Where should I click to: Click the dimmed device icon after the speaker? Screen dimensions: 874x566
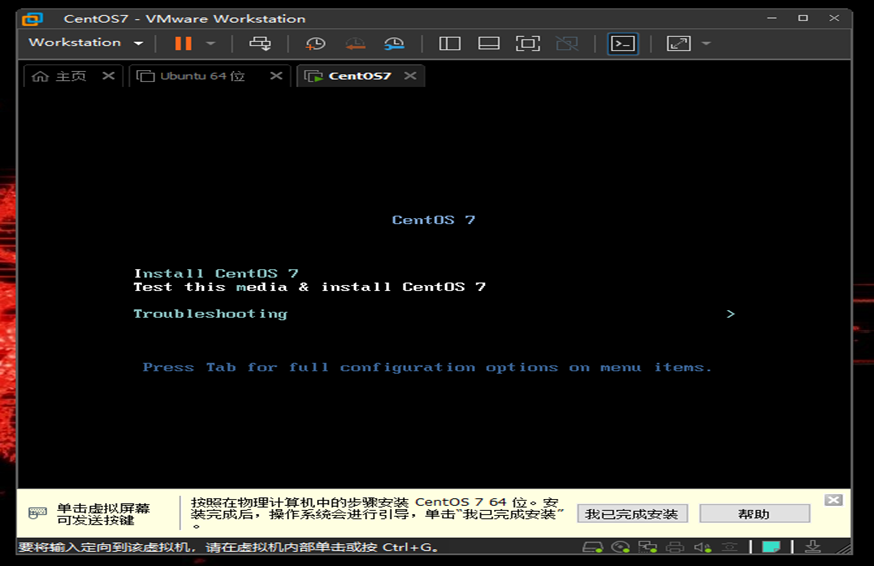[729, 547]
